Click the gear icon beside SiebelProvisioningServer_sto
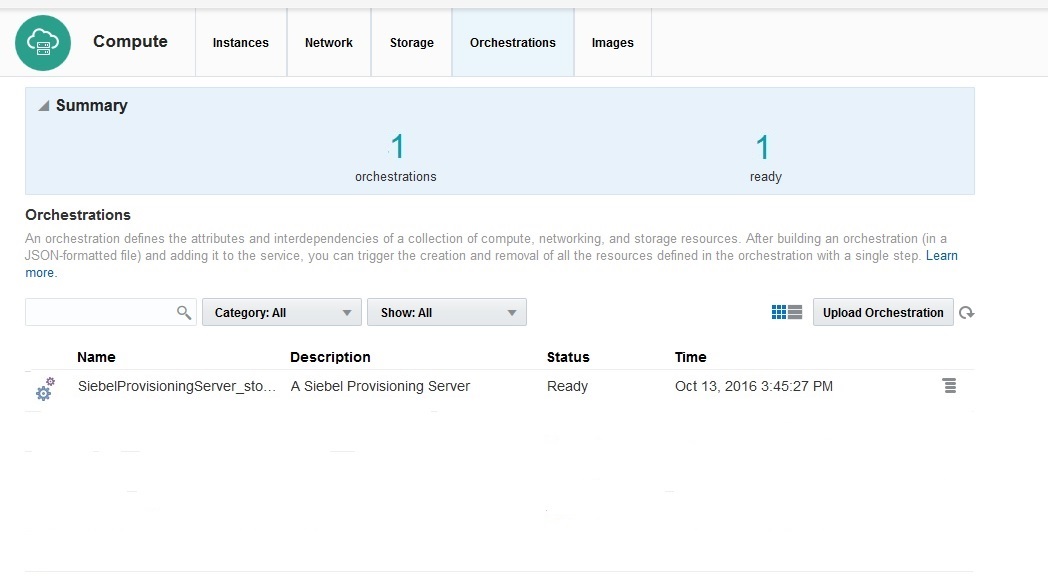Image resolution: width=1048 pixels, height=579 pixels. click(44, 390)
